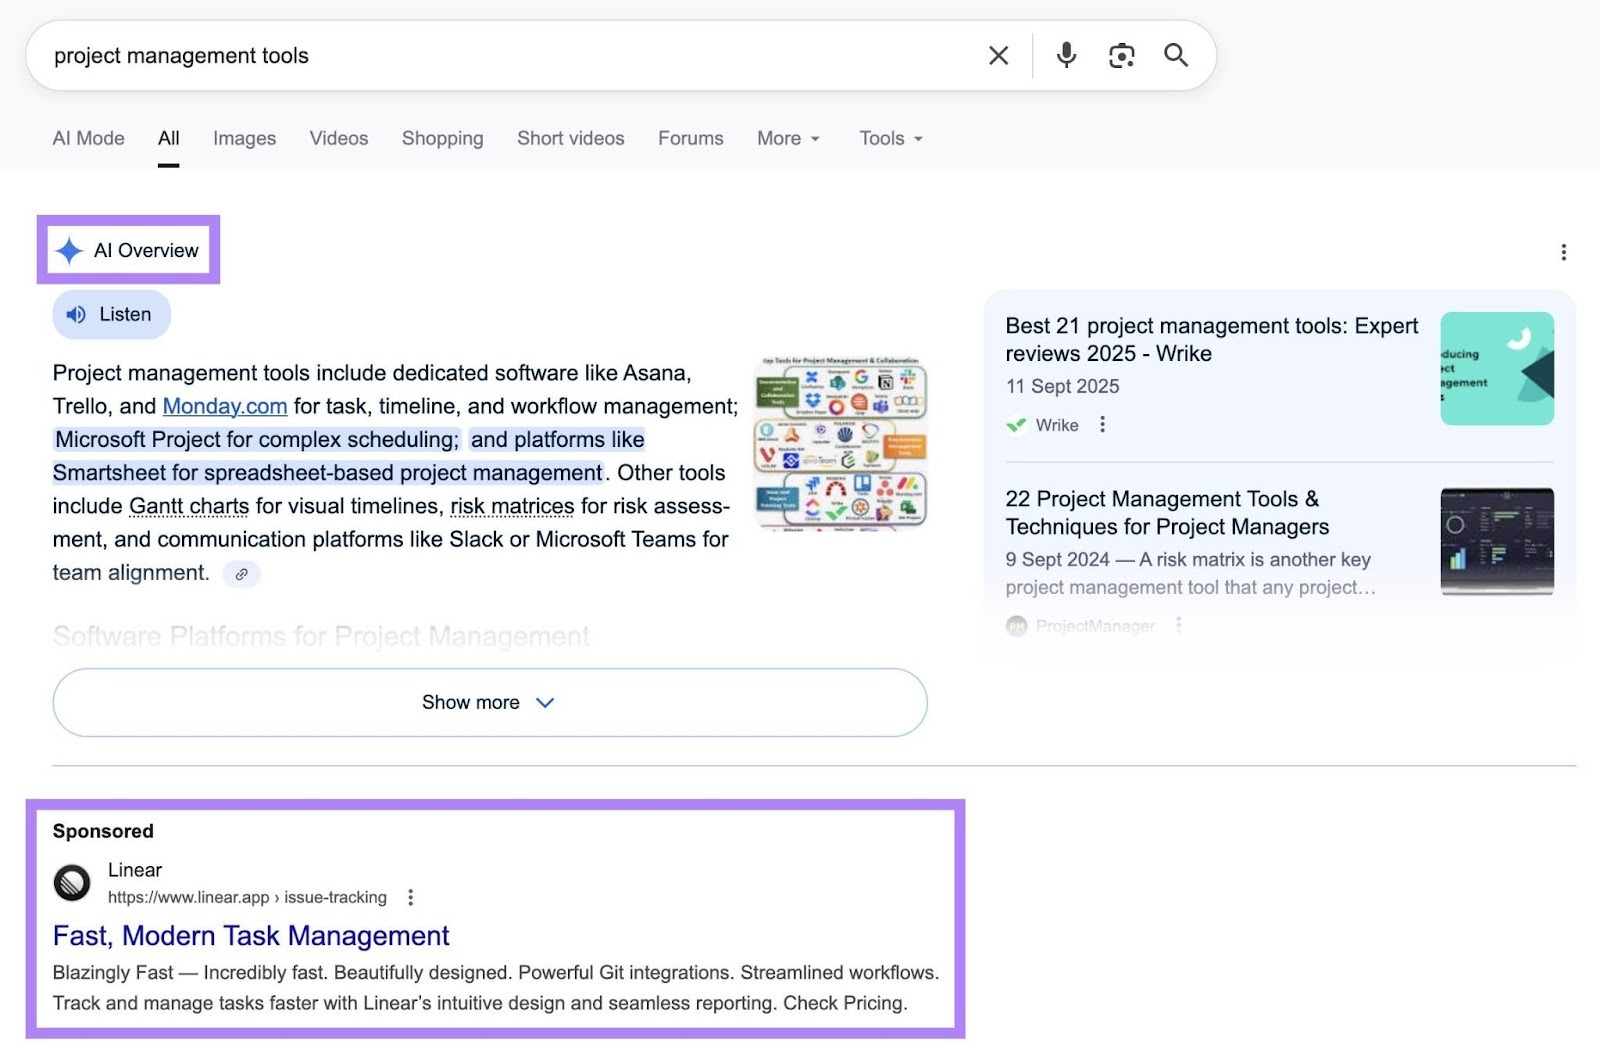This screenshot has width=1600, height=1045.
Task: Open the three-dot menu next to Wrike result
Action: click(x=1101, y=424)
